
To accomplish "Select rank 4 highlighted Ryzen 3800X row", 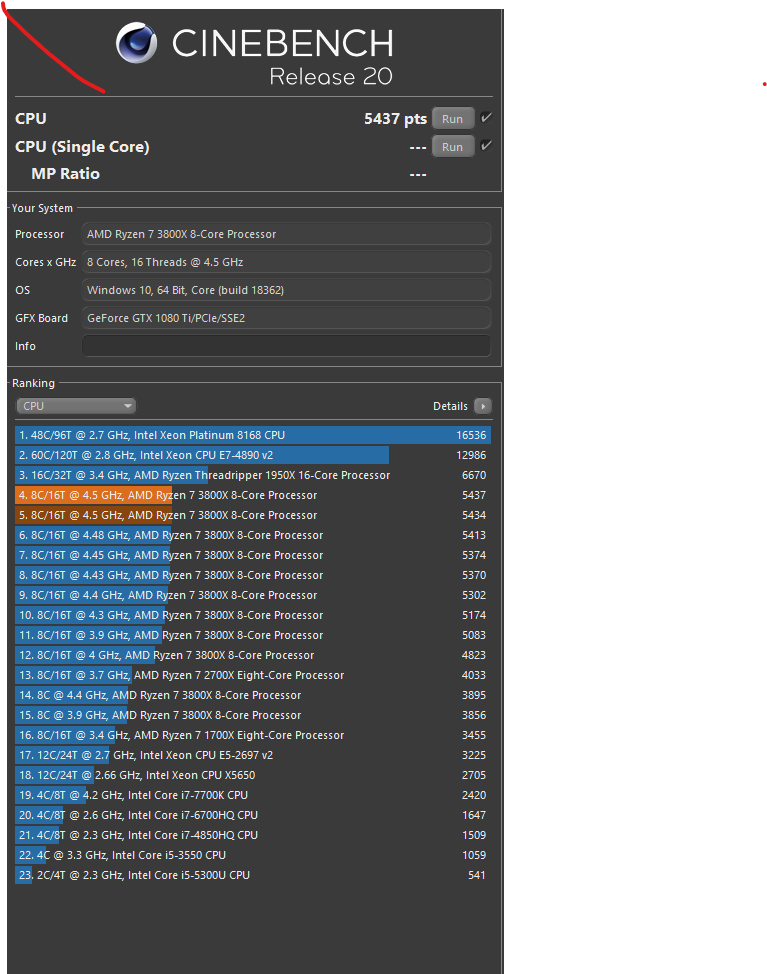I will click(253, 495).
